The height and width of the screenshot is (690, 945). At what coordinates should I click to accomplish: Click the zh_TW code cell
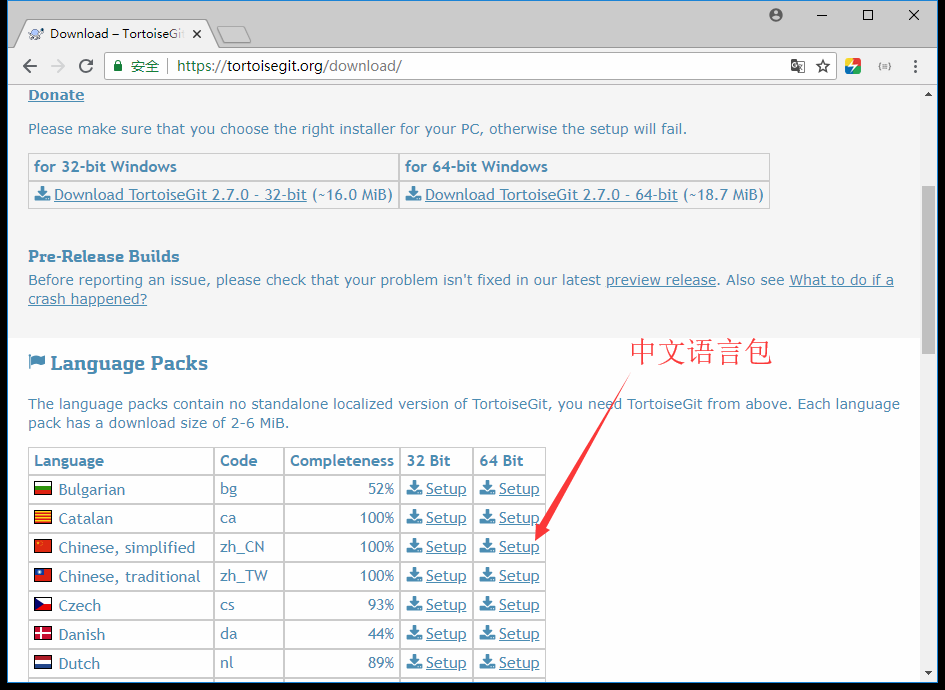pos(248,576)
